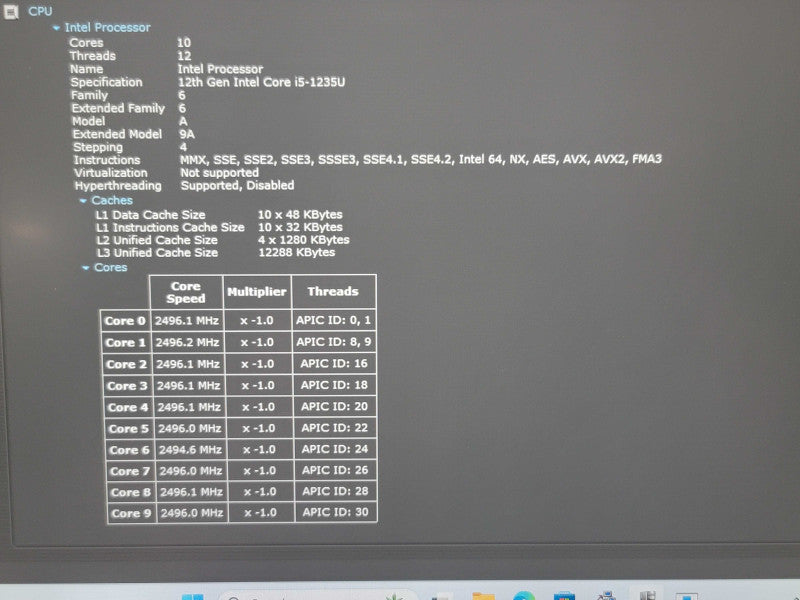Click the APIC ID: 8, 9 cell
The height and width of the screenshot is (600, 800).
click(334, 342)
